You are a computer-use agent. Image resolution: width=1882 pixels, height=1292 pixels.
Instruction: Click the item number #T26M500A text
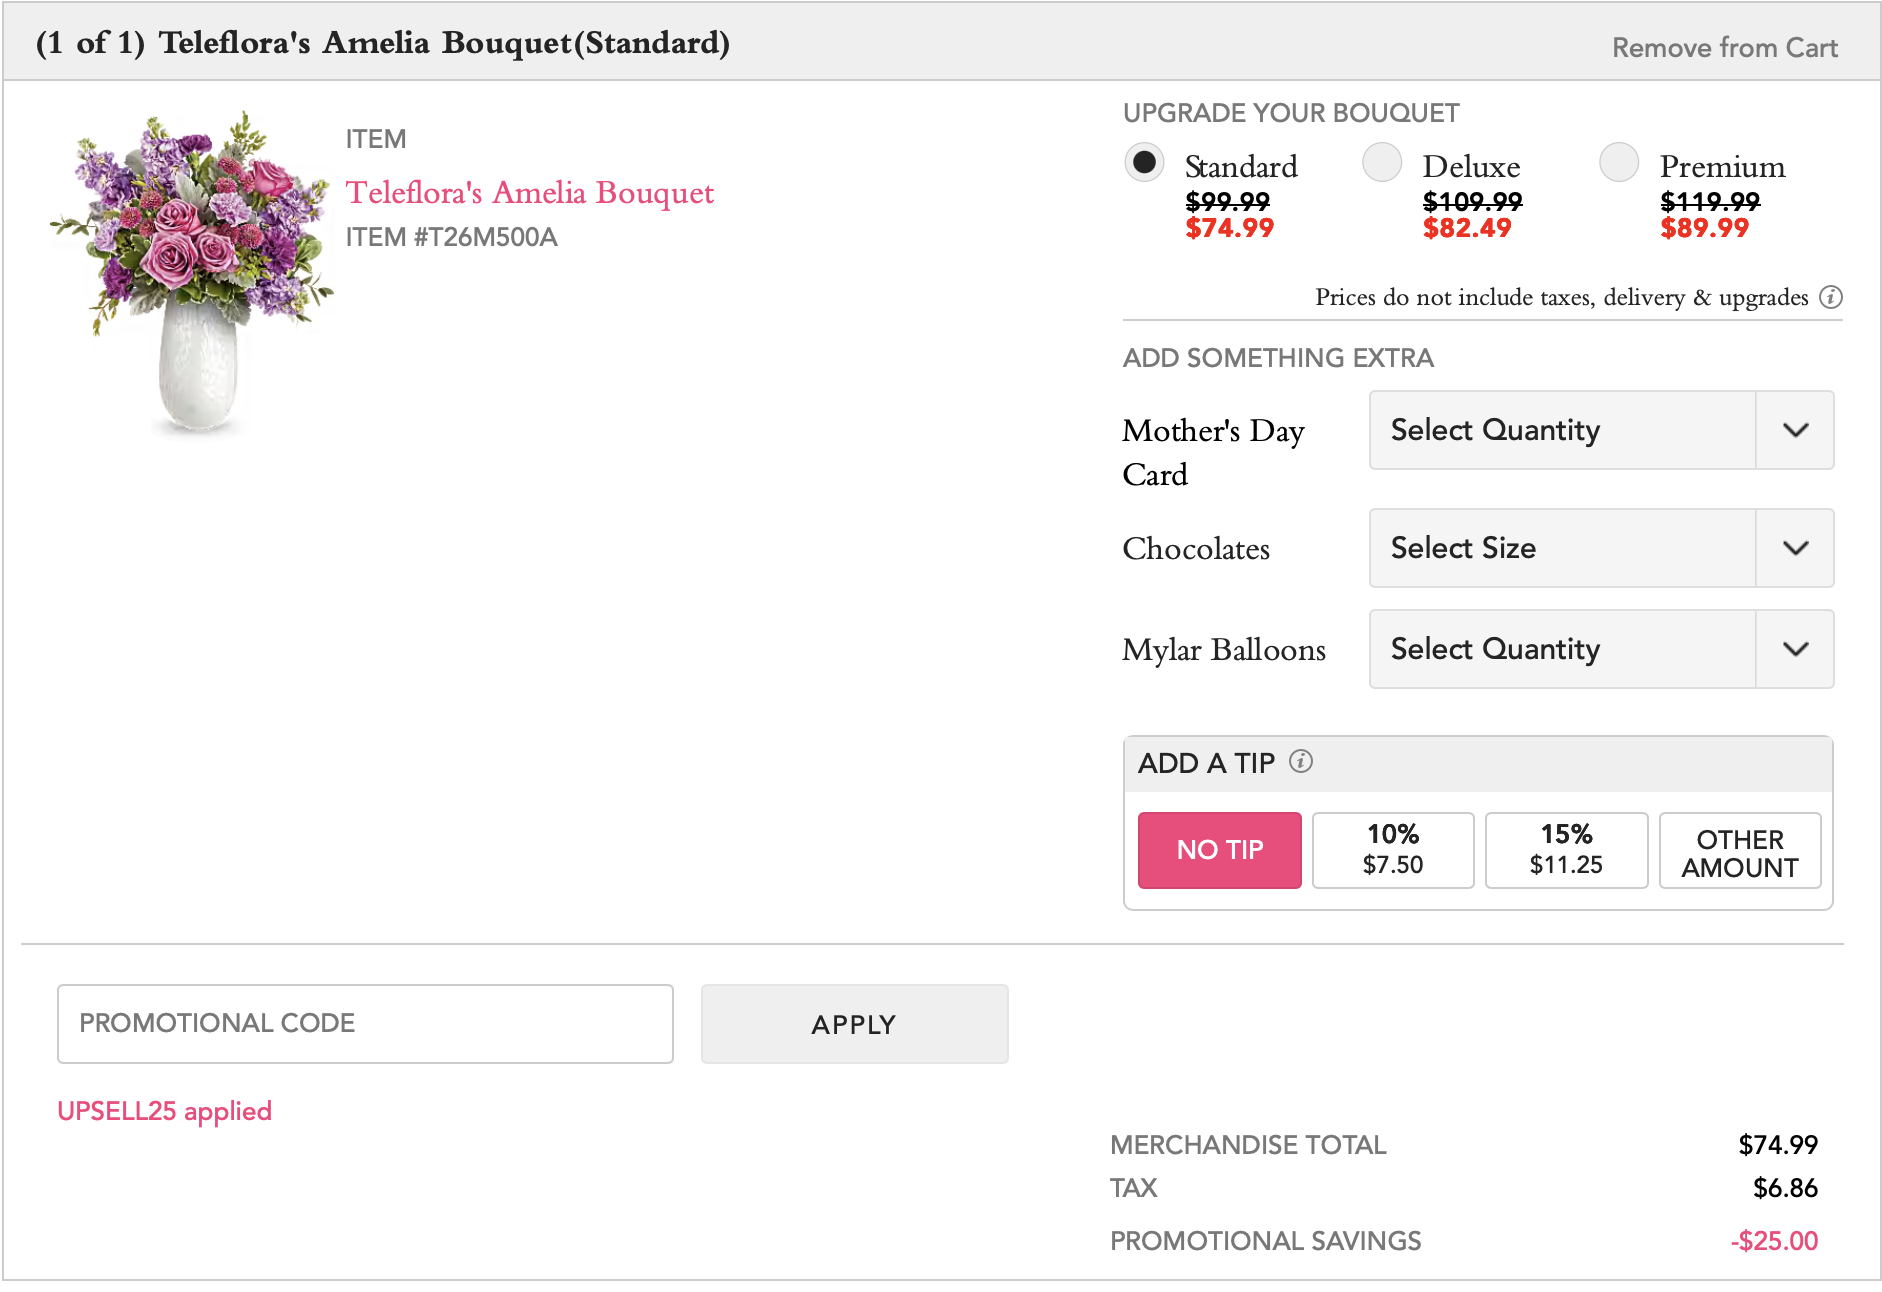point(451,237)
